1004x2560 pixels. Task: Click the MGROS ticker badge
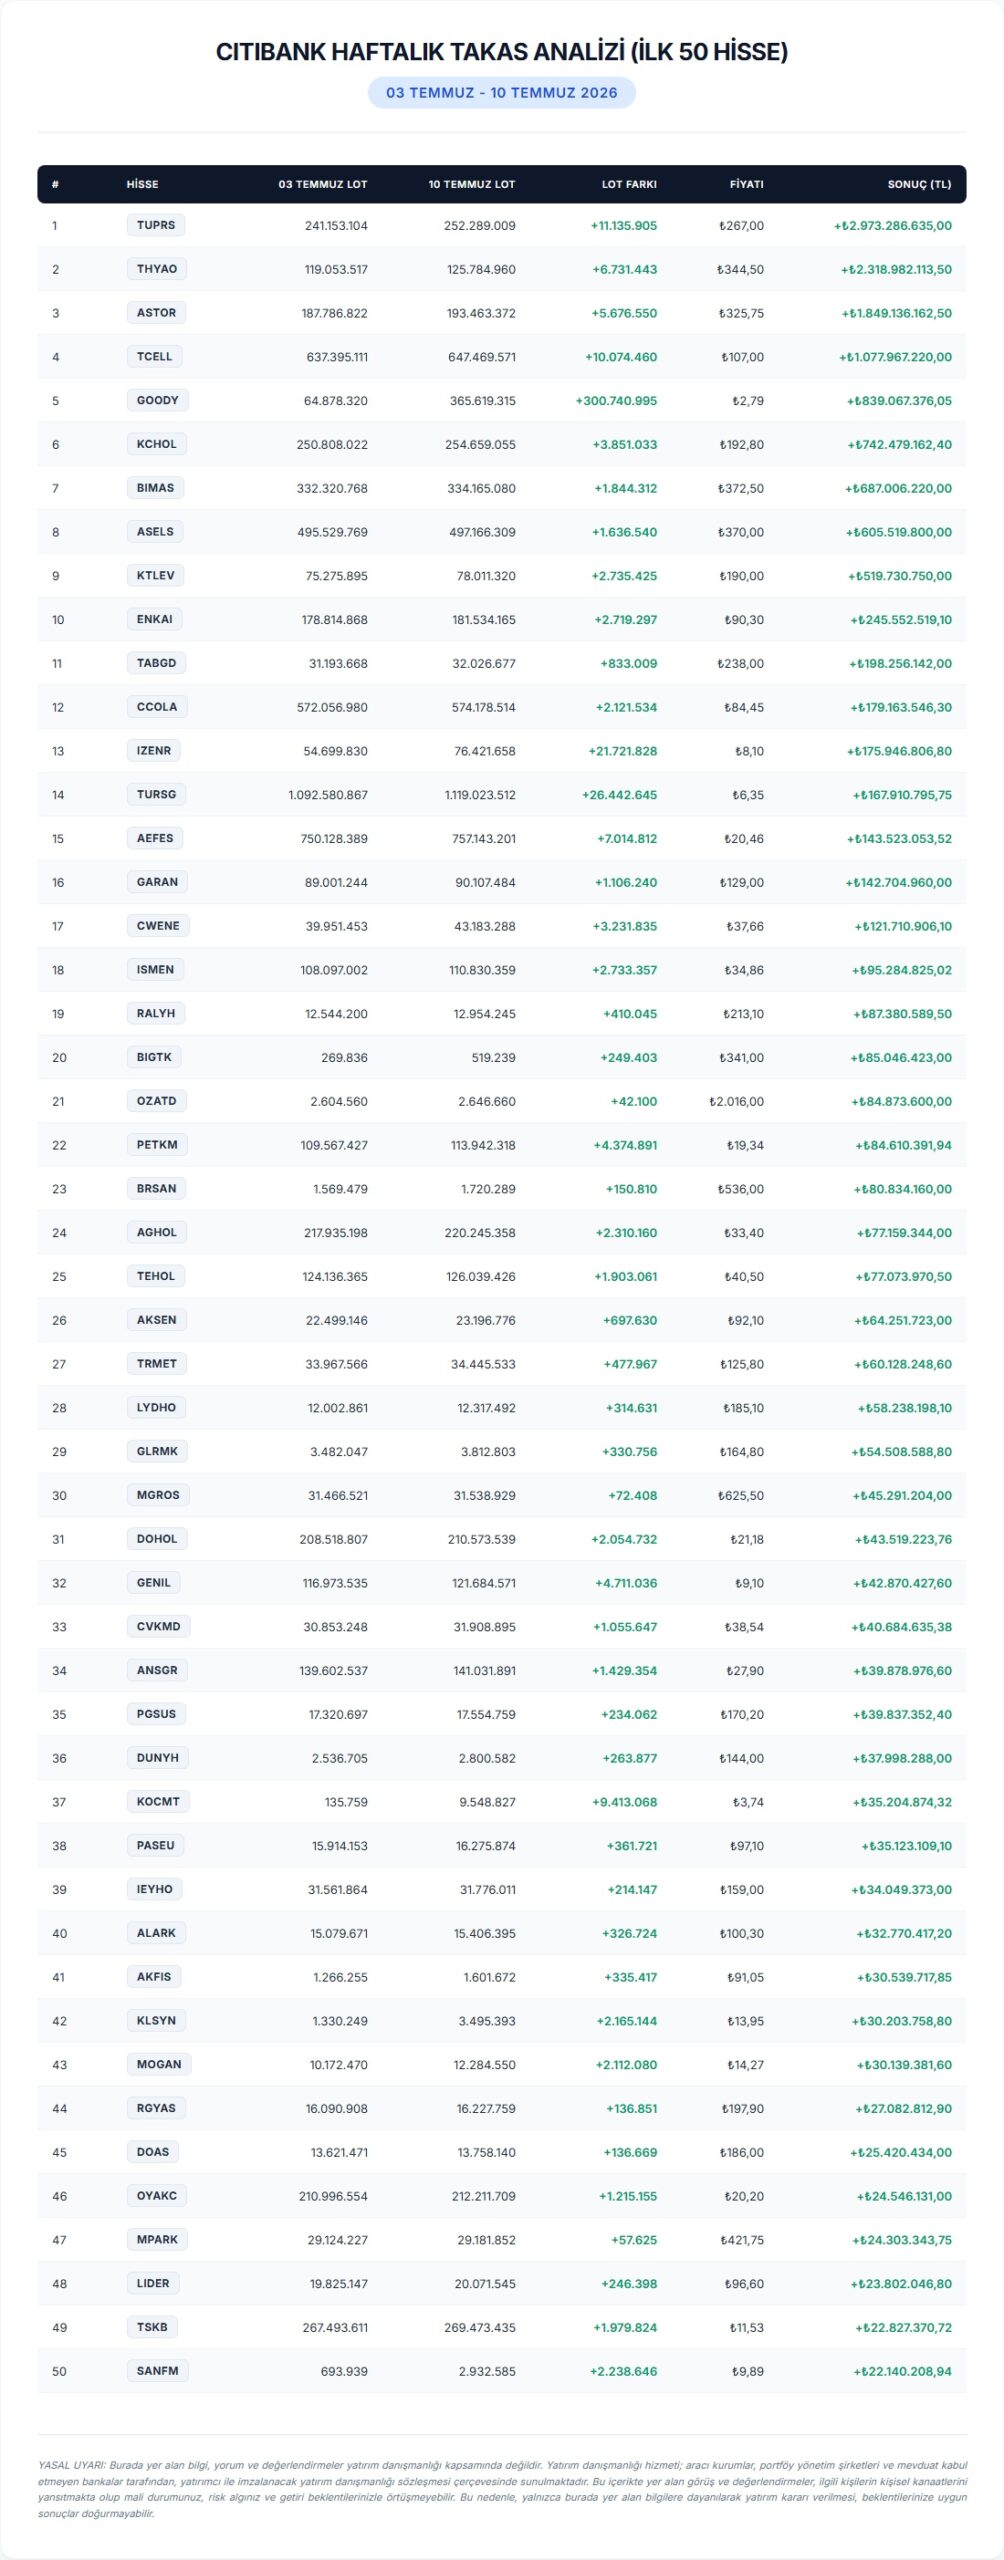(158, 1495)
